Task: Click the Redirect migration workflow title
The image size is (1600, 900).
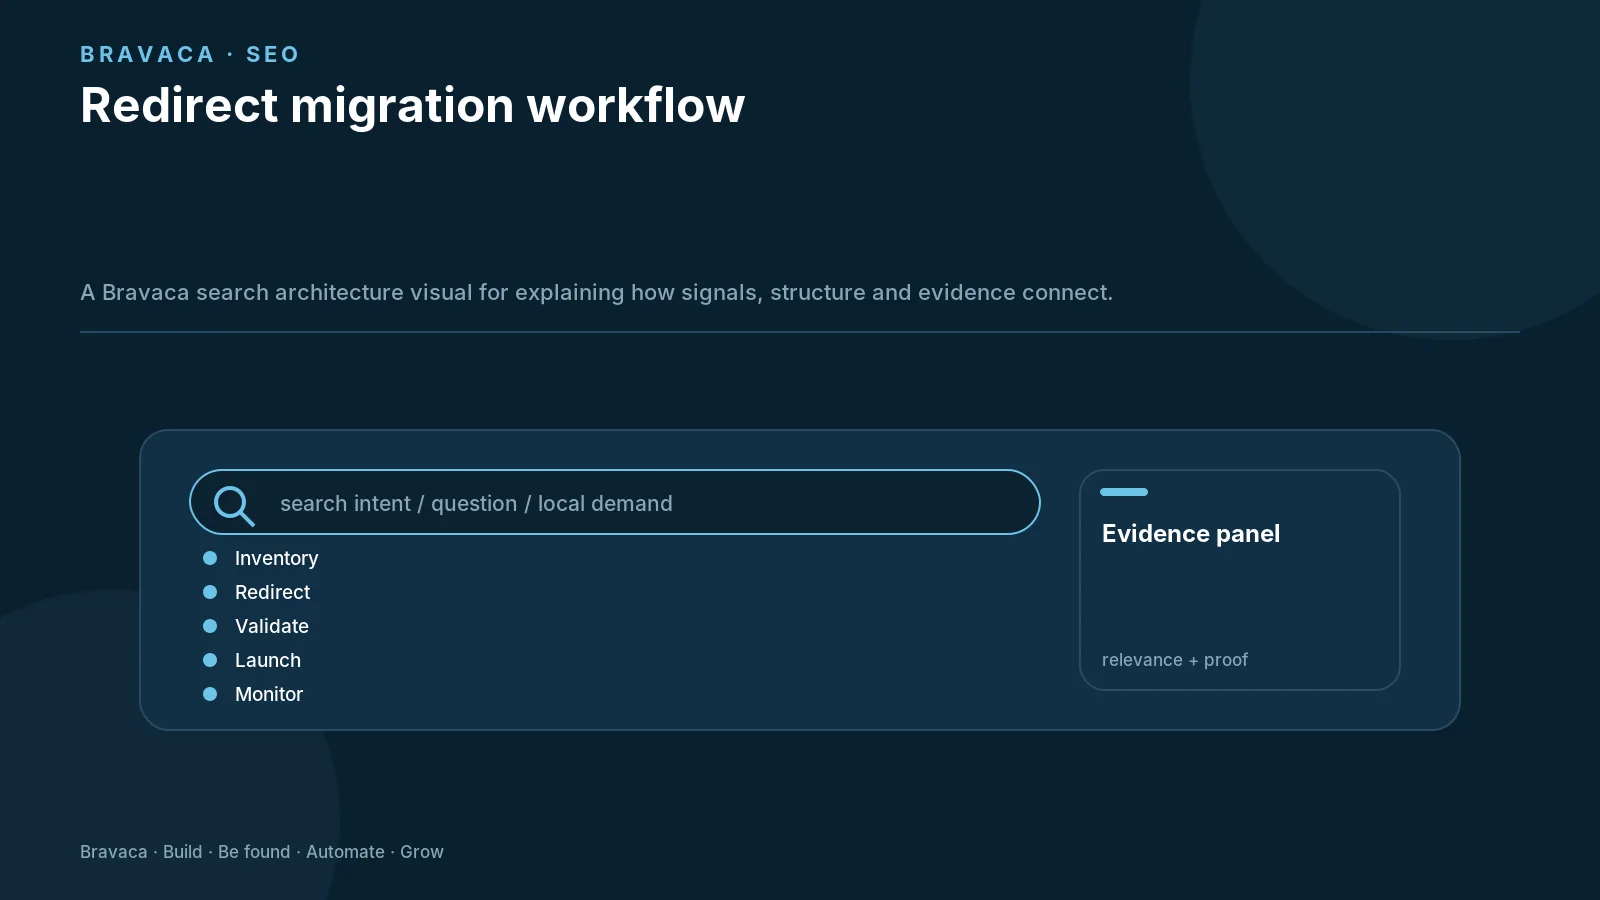Action: 412,105
